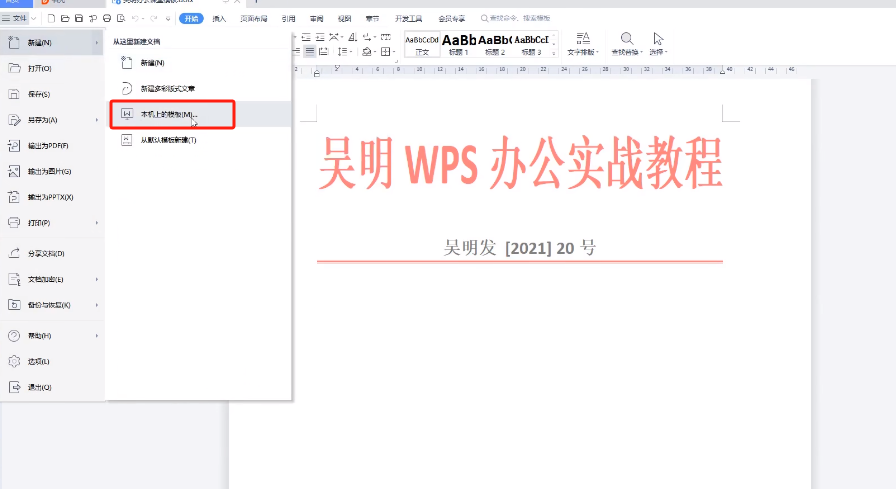Choose 新建(N) in the submenu panel

[x=200, y=63]
